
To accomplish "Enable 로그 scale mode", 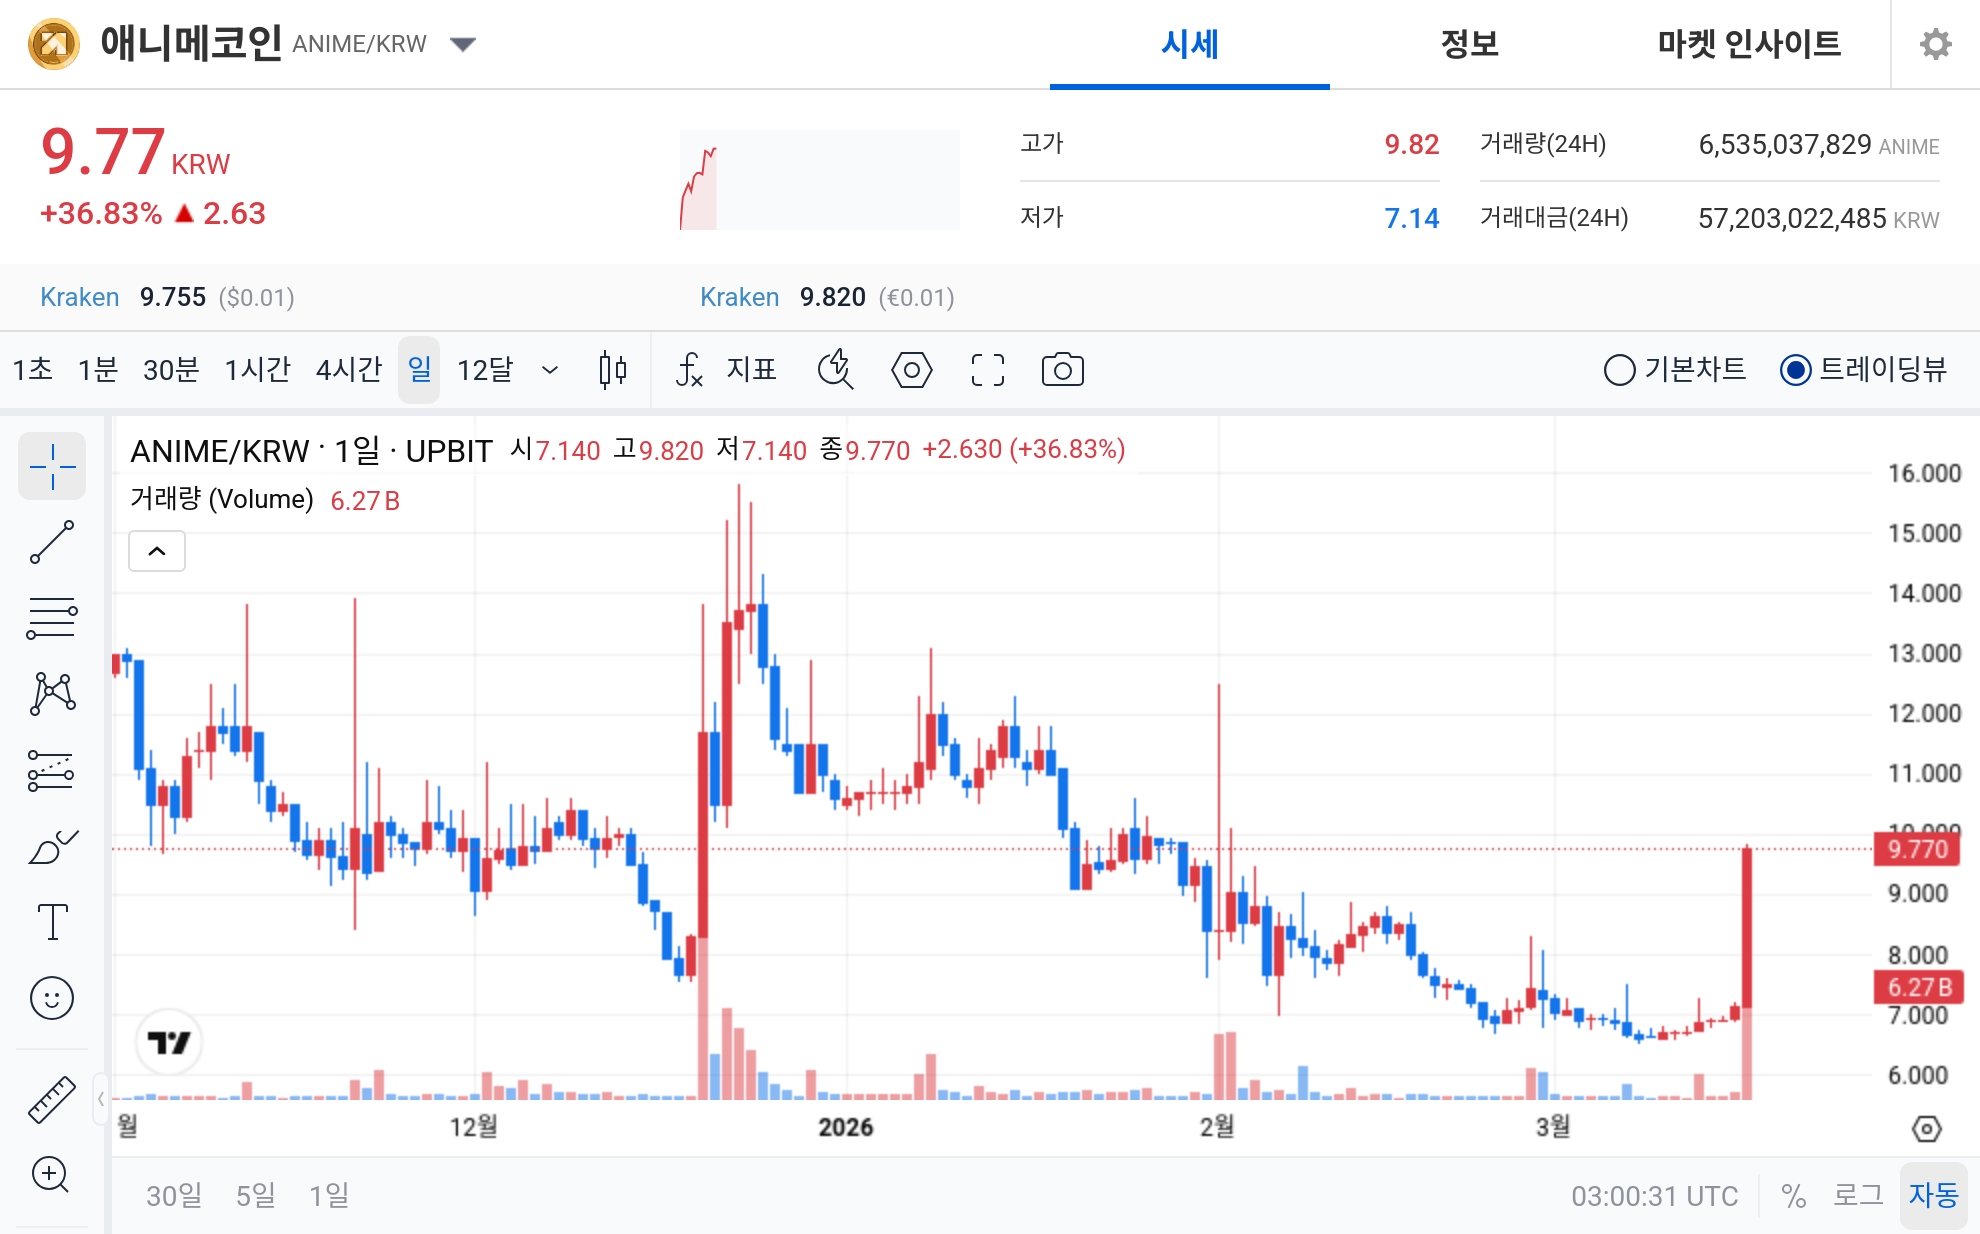I will 1862,1194.
